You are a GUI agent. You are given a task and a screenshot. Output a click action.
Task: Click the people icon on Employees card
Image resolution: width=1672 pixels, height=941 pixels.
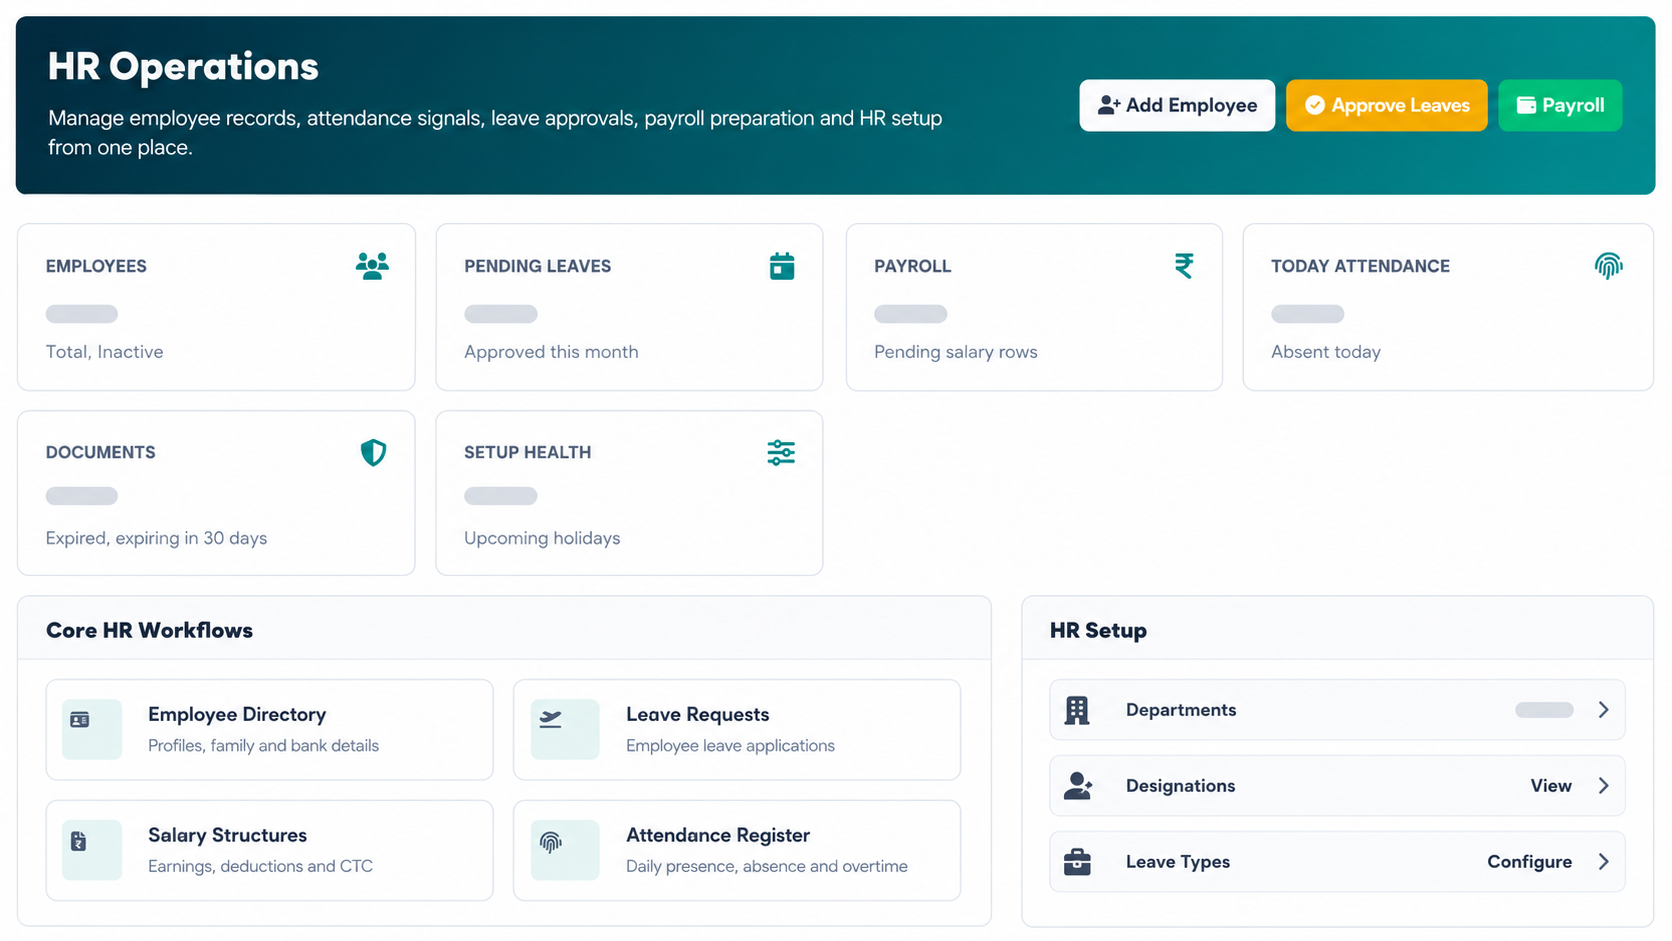point(372,266)
